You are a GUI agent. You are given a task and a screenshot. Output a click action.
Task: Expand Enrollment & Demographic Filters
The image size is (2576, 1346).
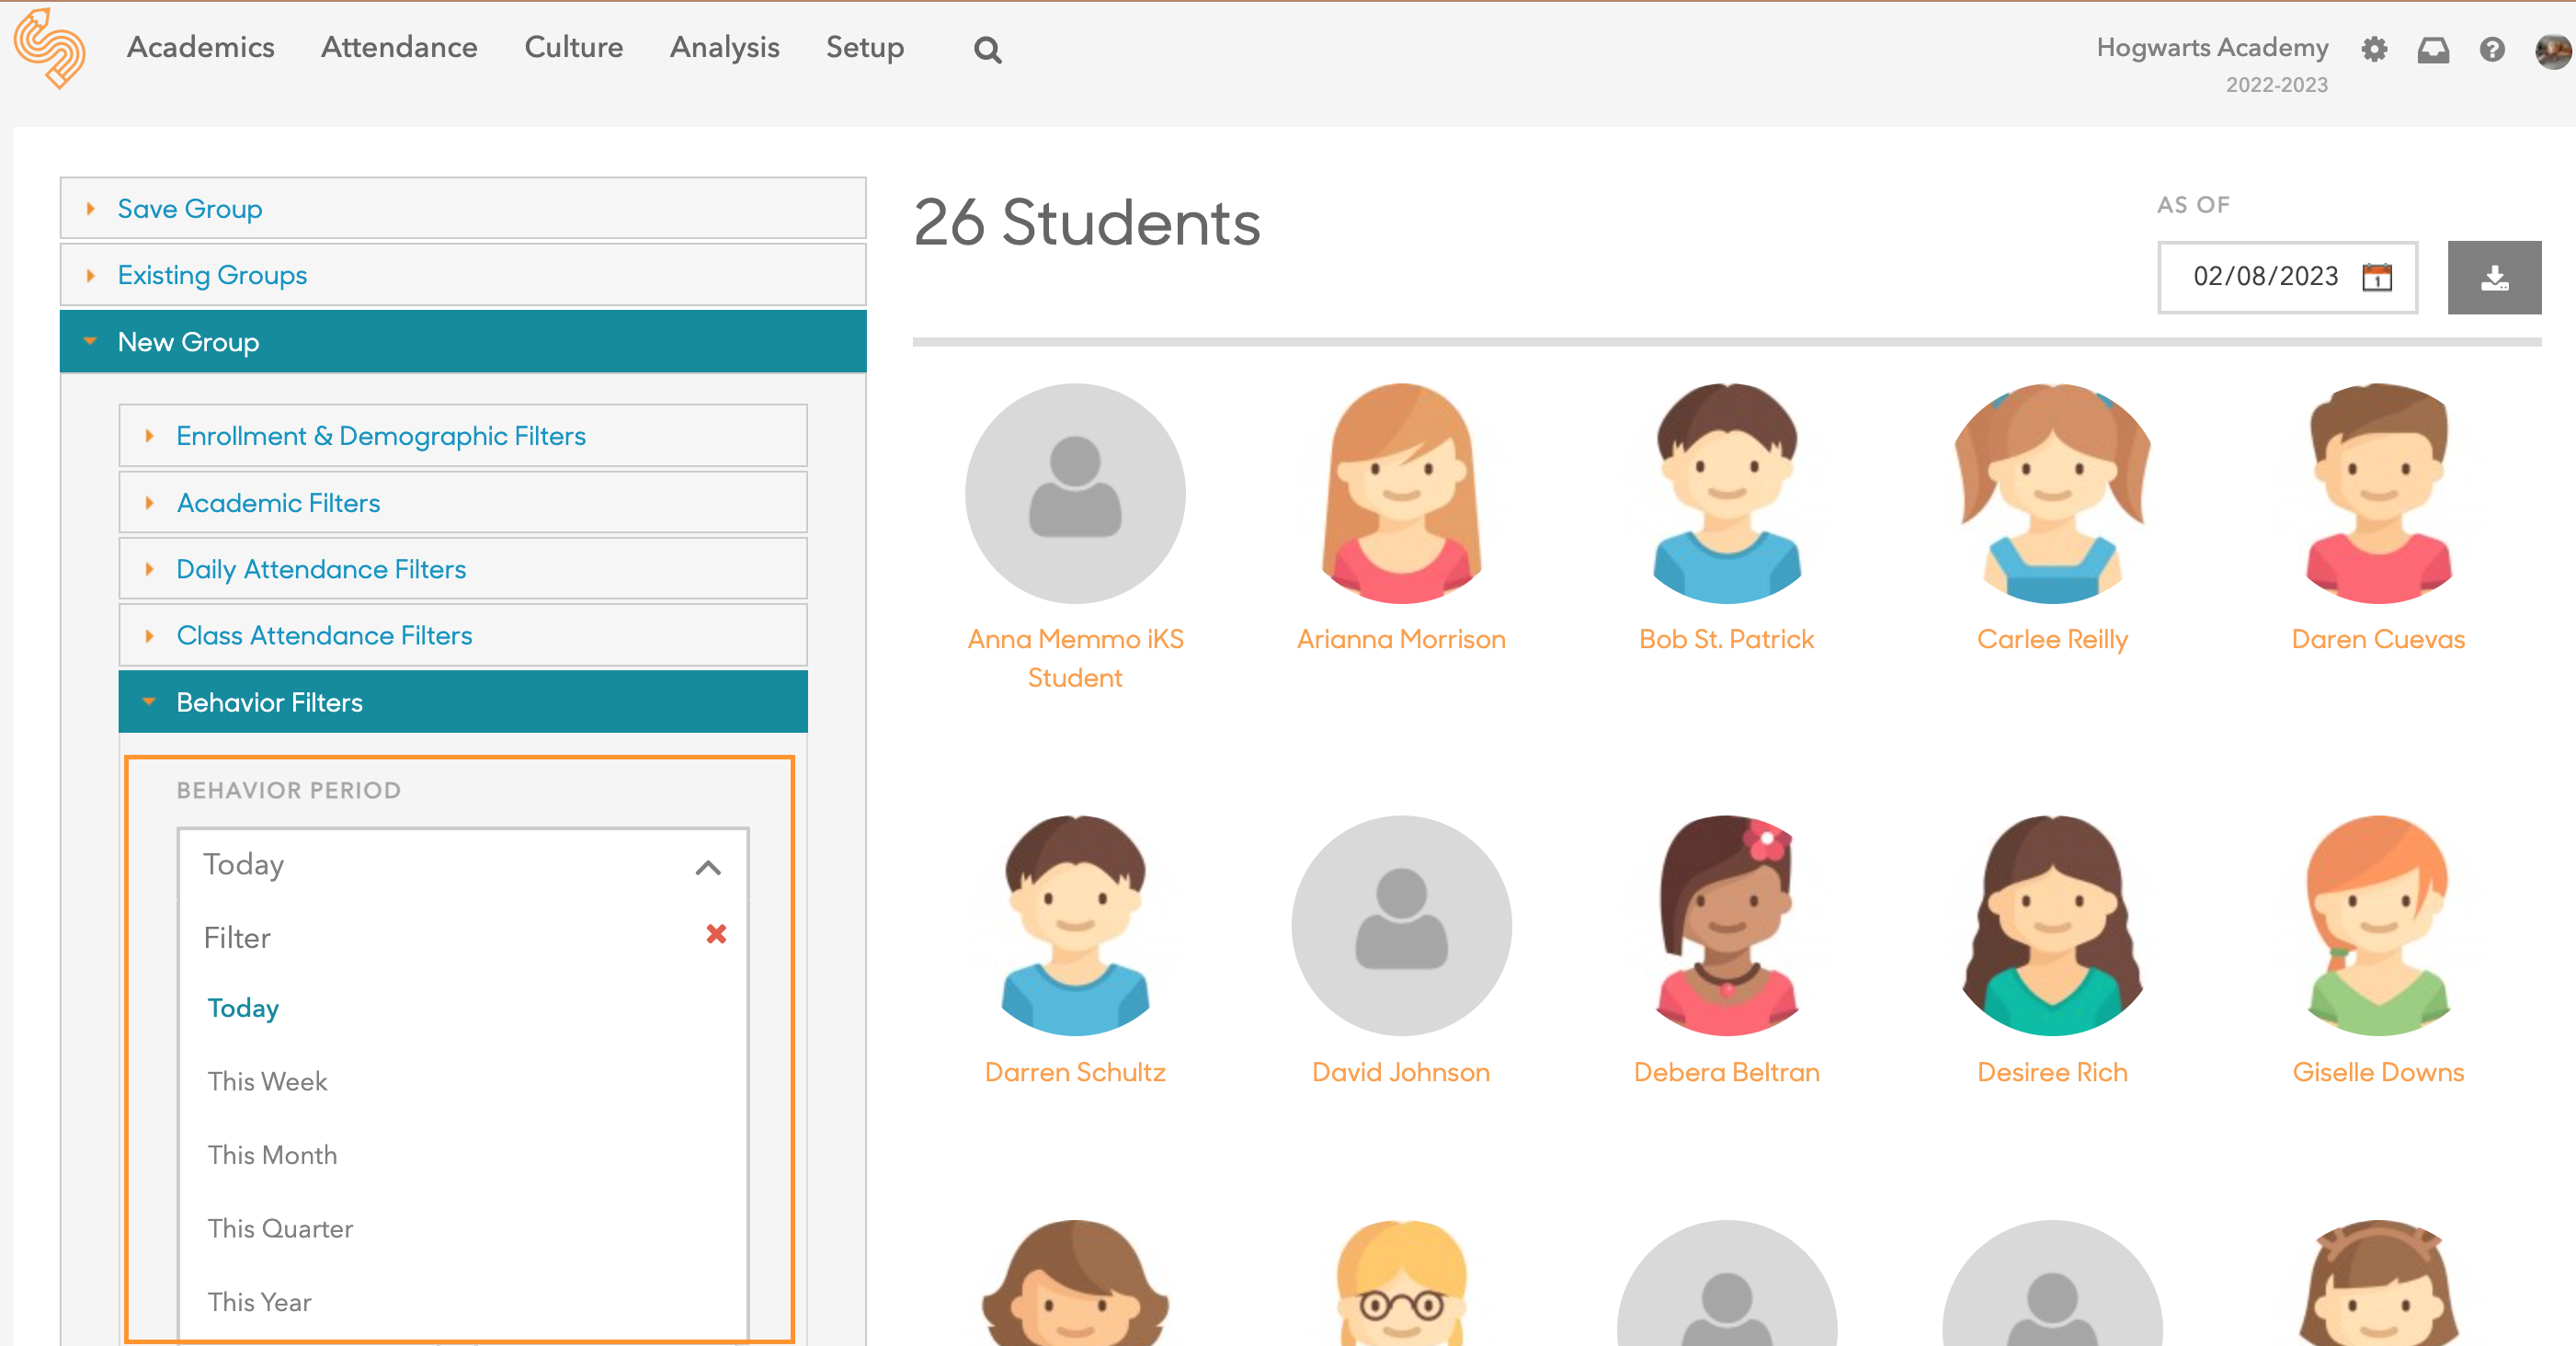[463, 436]
